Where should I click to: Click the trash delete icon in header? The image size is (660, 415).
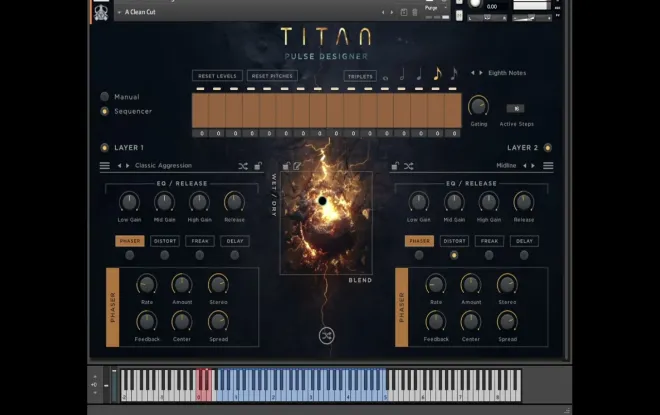point(415,12)
